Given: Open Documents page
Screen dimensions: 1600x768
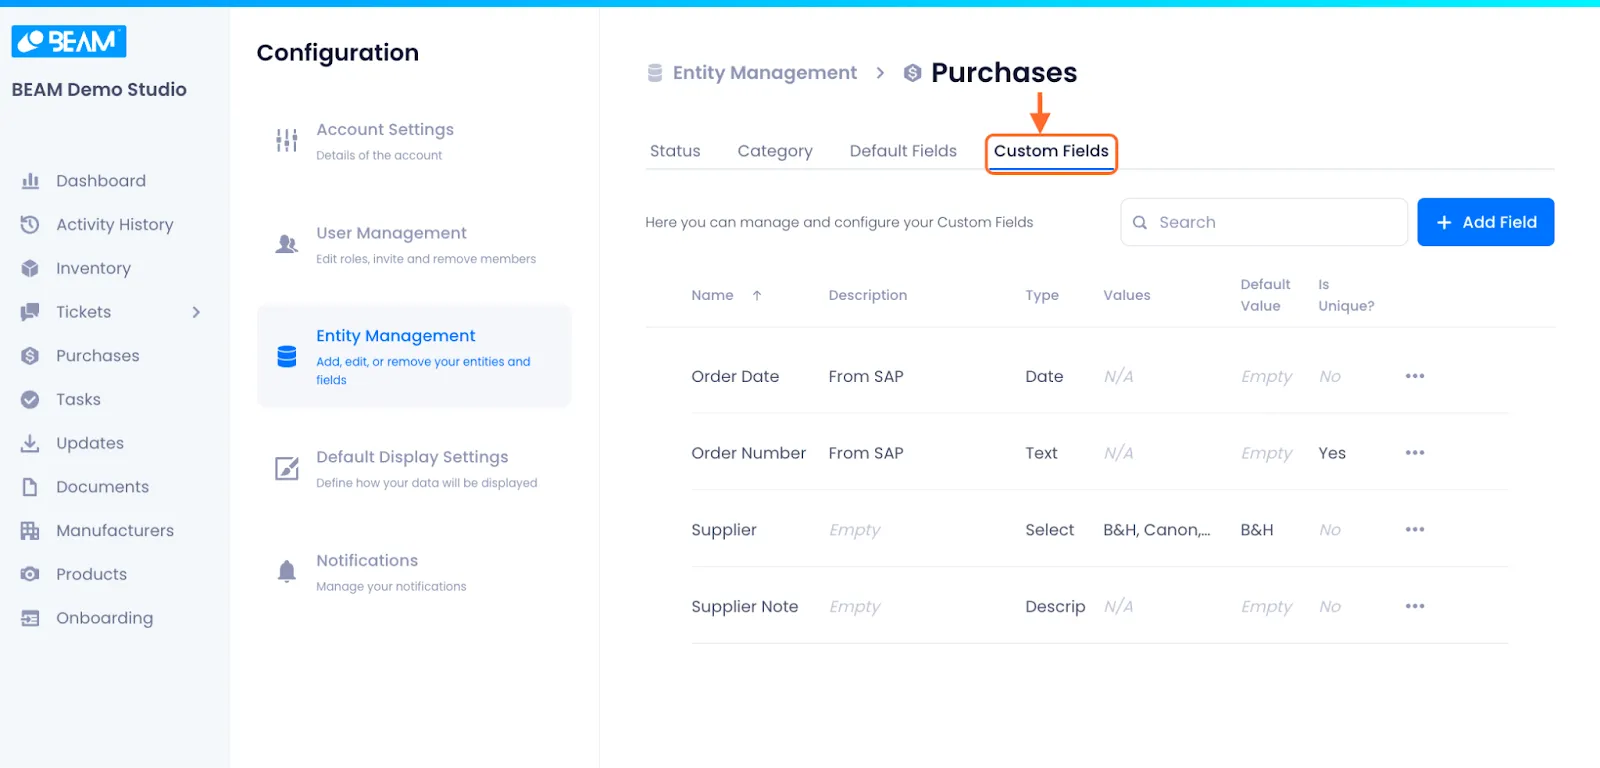Looking at the screenshot, I should pos(102,487).
